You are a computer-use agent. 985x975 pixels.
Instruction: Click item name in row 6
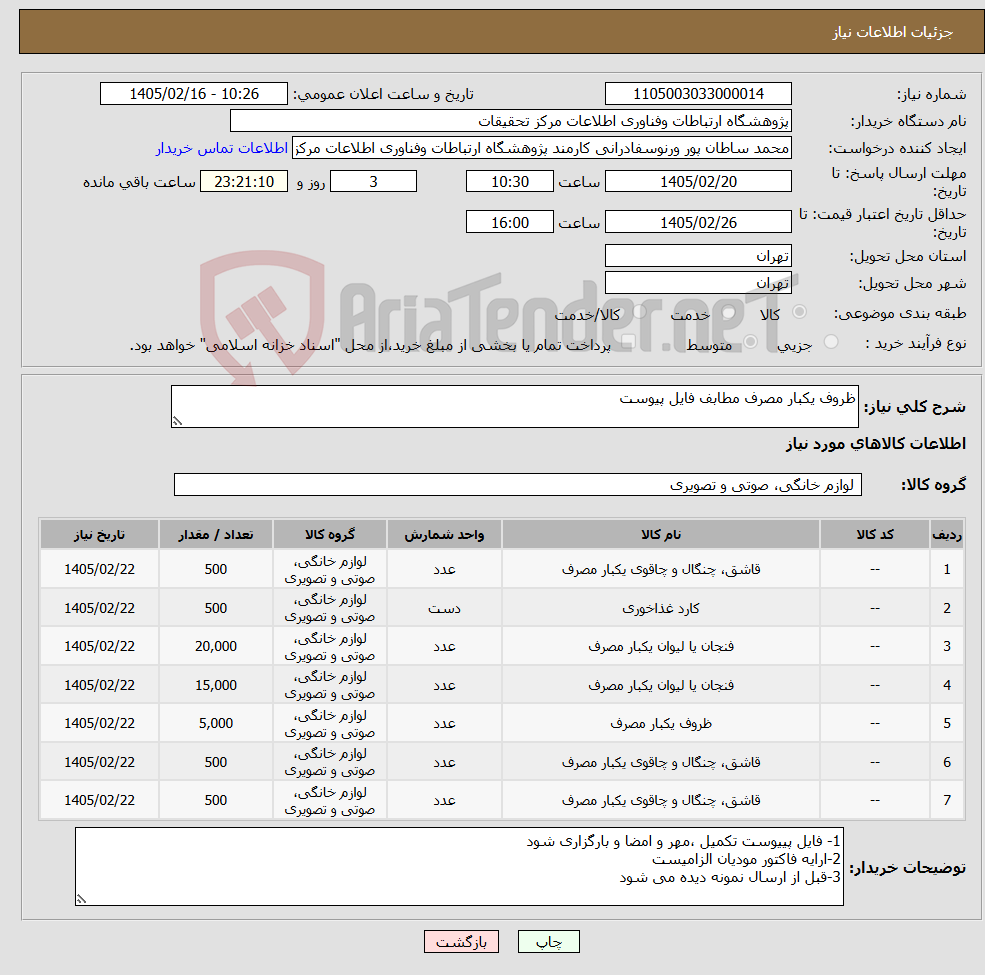[x=661, y=762]
